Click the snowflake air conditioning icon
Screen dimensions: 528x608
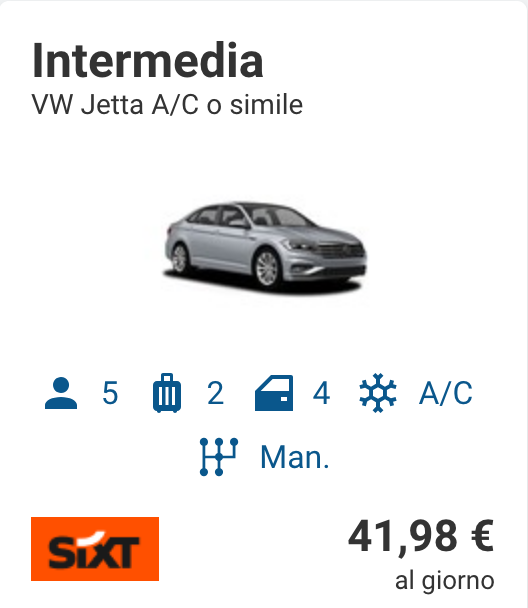click(x=378, y=393)
